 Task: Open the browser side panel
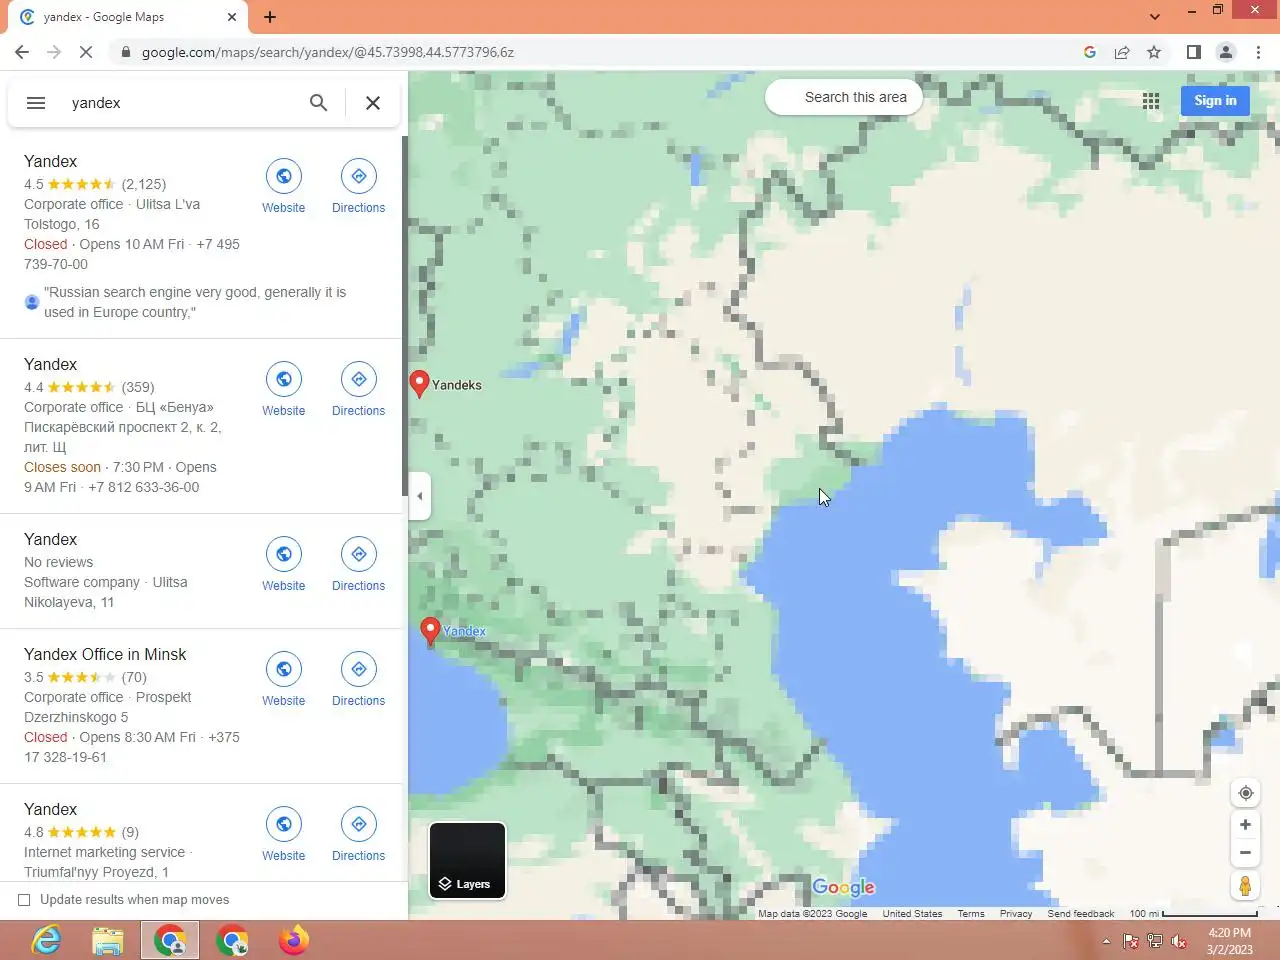coord(1193,52)
